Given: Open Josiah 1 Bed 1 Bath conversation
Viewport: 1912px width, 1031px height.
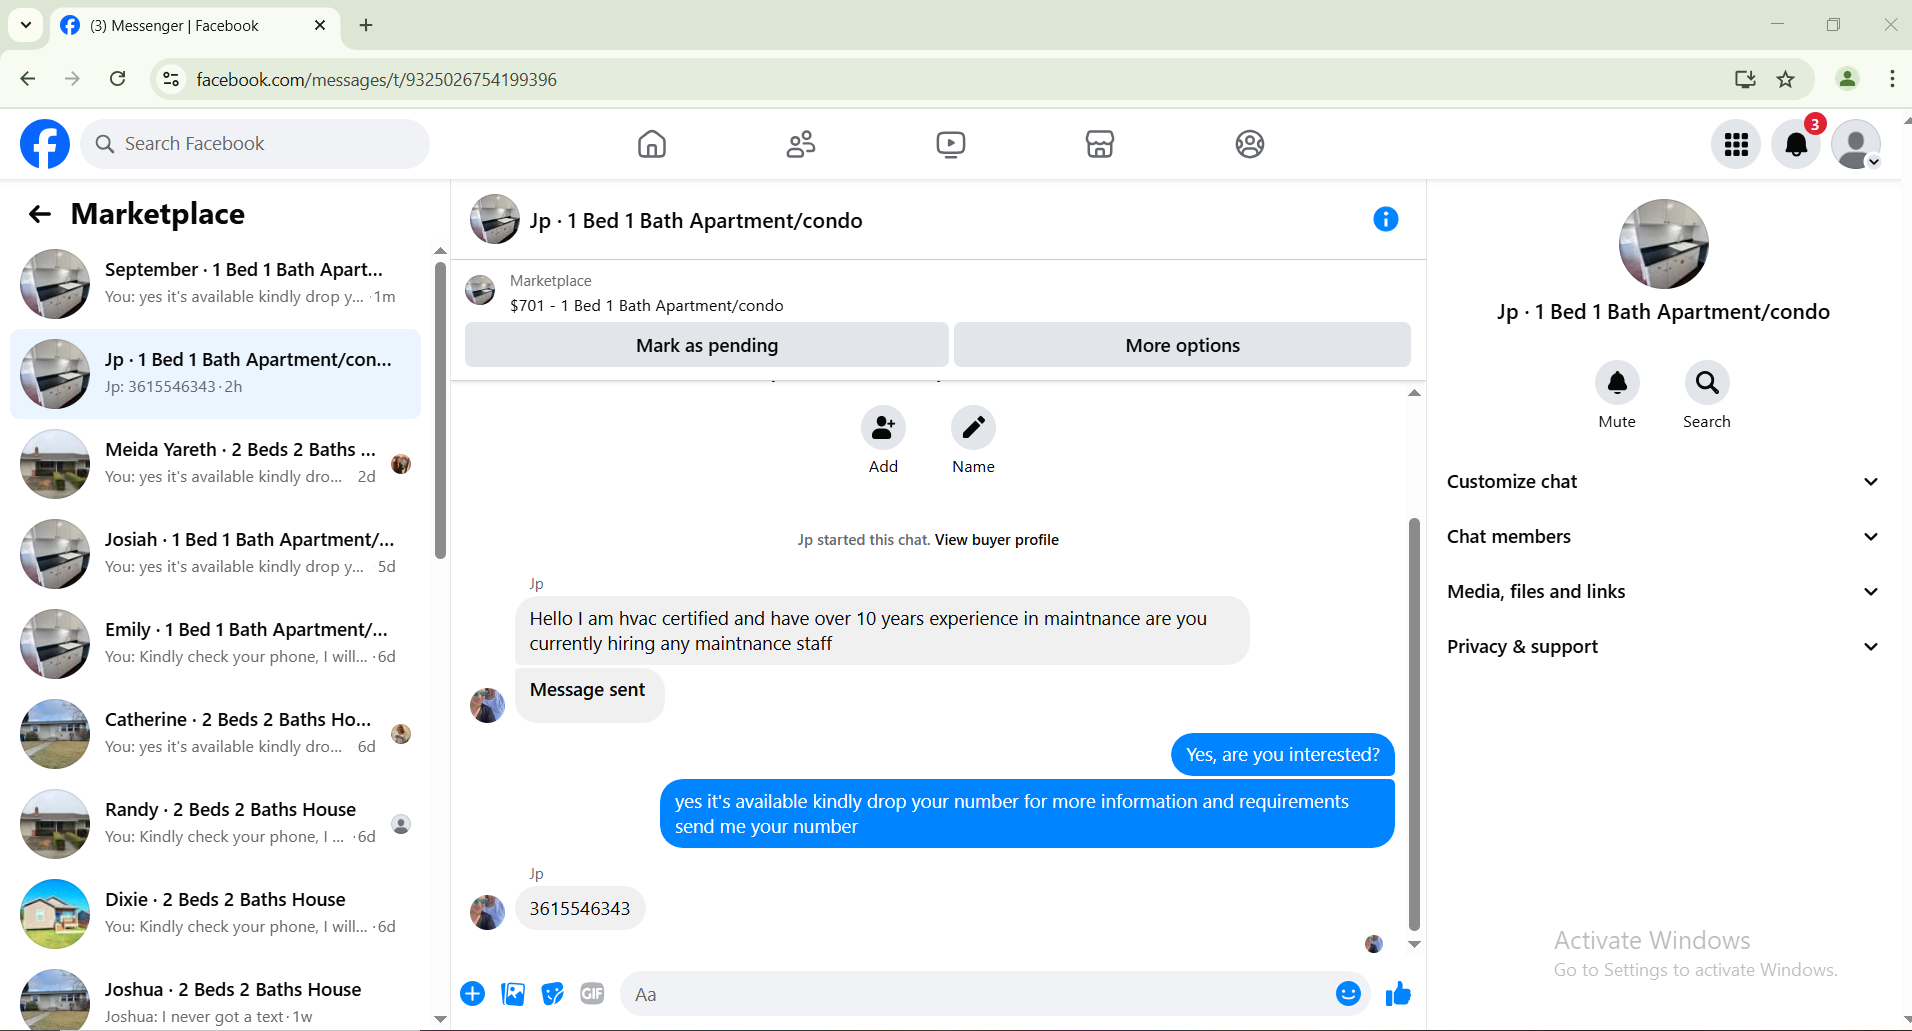Looking at the screenshot, I should [x=215, y=554].
